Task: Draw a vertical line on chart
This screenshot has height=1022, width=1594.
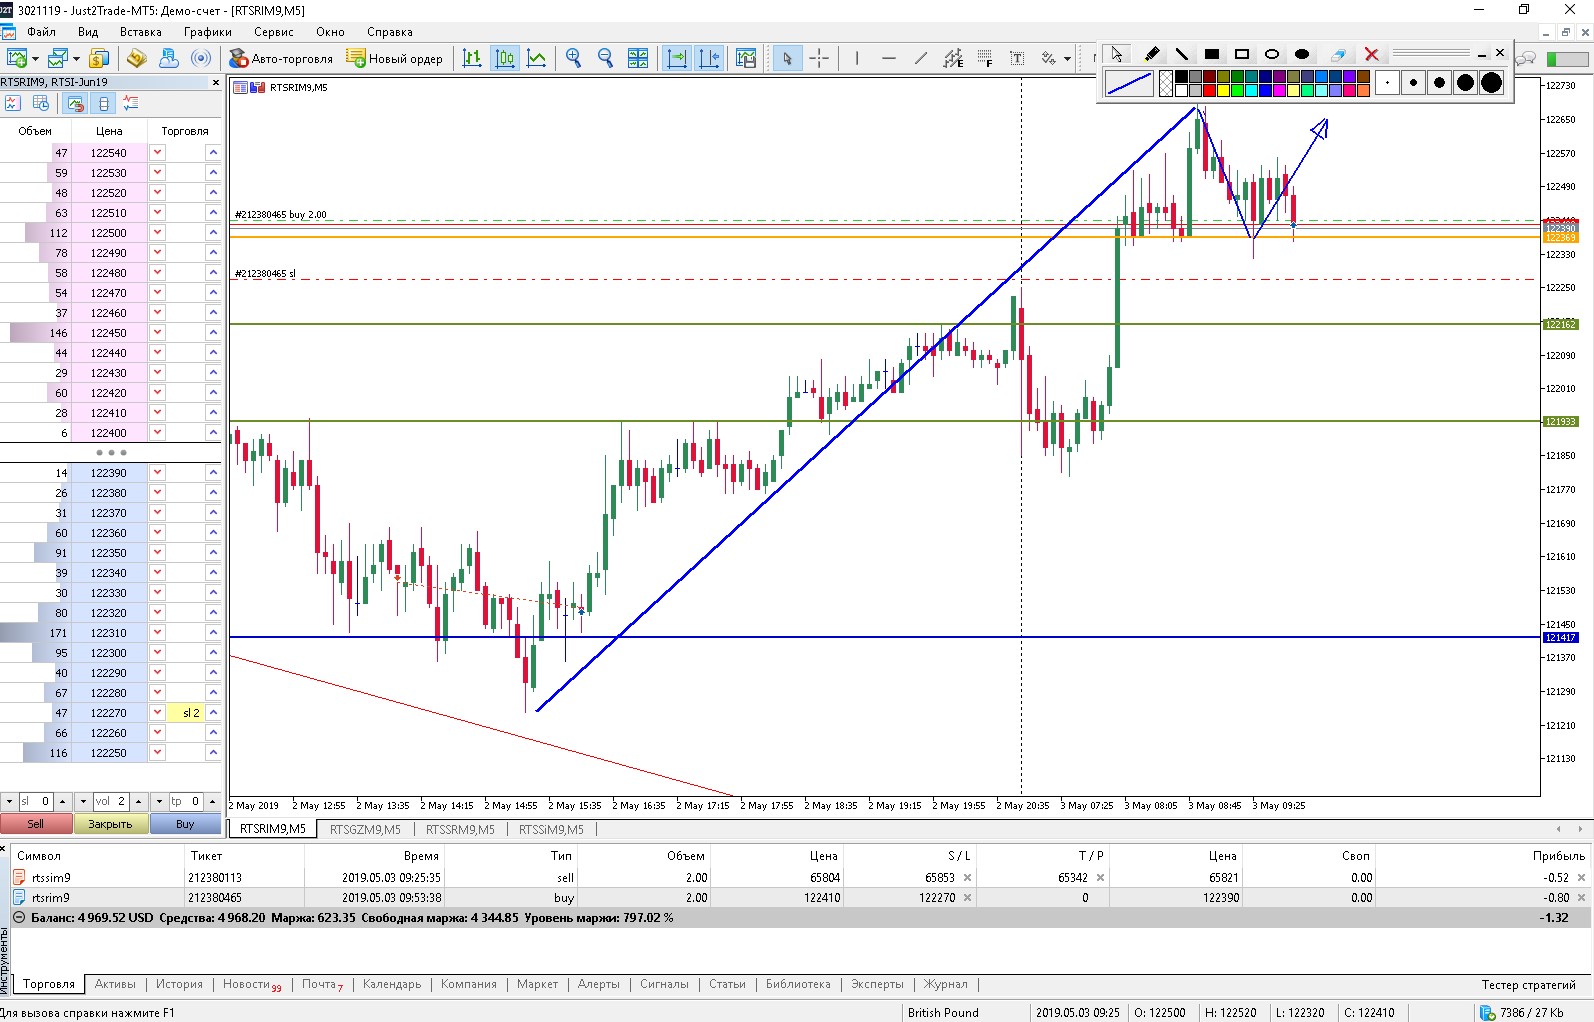Action: point(857,58)
